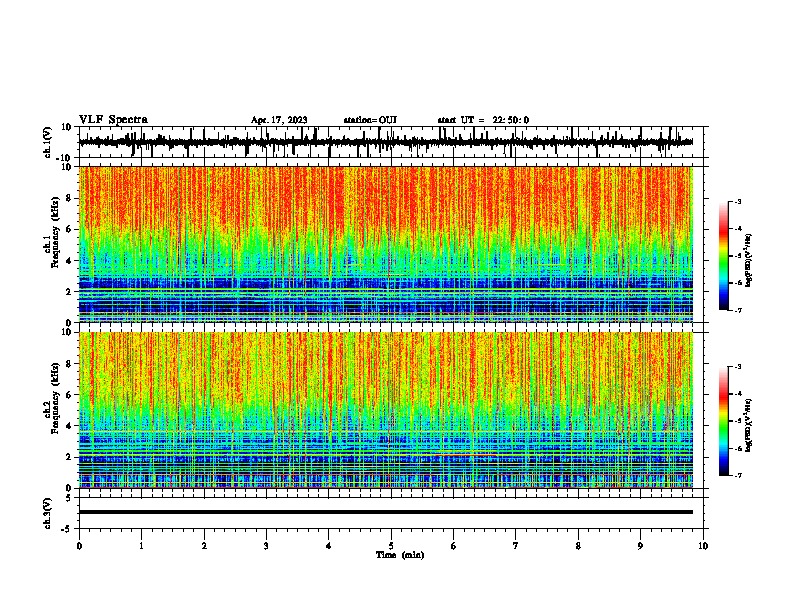792x612 pixels.
Task: Click the ch.2 spectrogram color scale bar
Action: click(x=724, y=421)
